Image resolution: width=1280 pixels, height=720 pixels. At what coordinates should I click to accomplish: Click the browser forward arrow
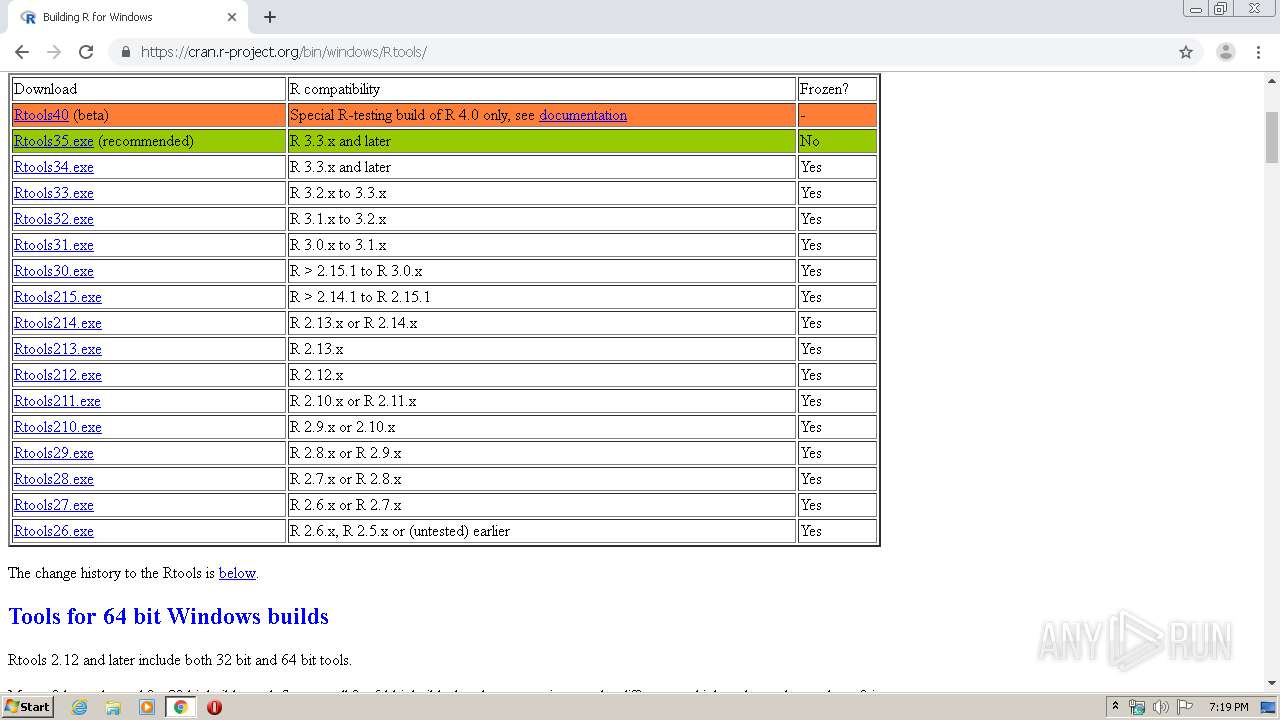(x=54, y=52)
